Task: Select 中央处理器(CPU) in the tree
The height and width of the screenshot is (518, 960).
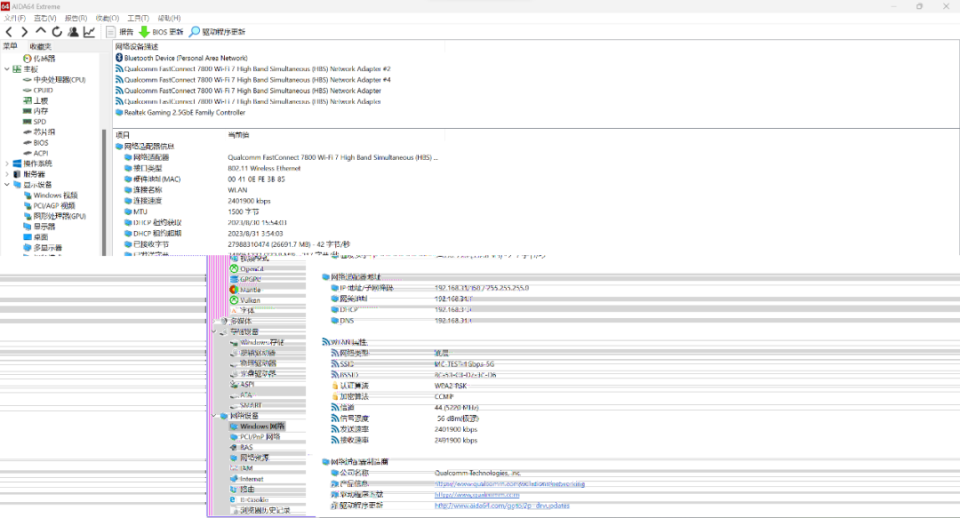Action: [54, 80]
